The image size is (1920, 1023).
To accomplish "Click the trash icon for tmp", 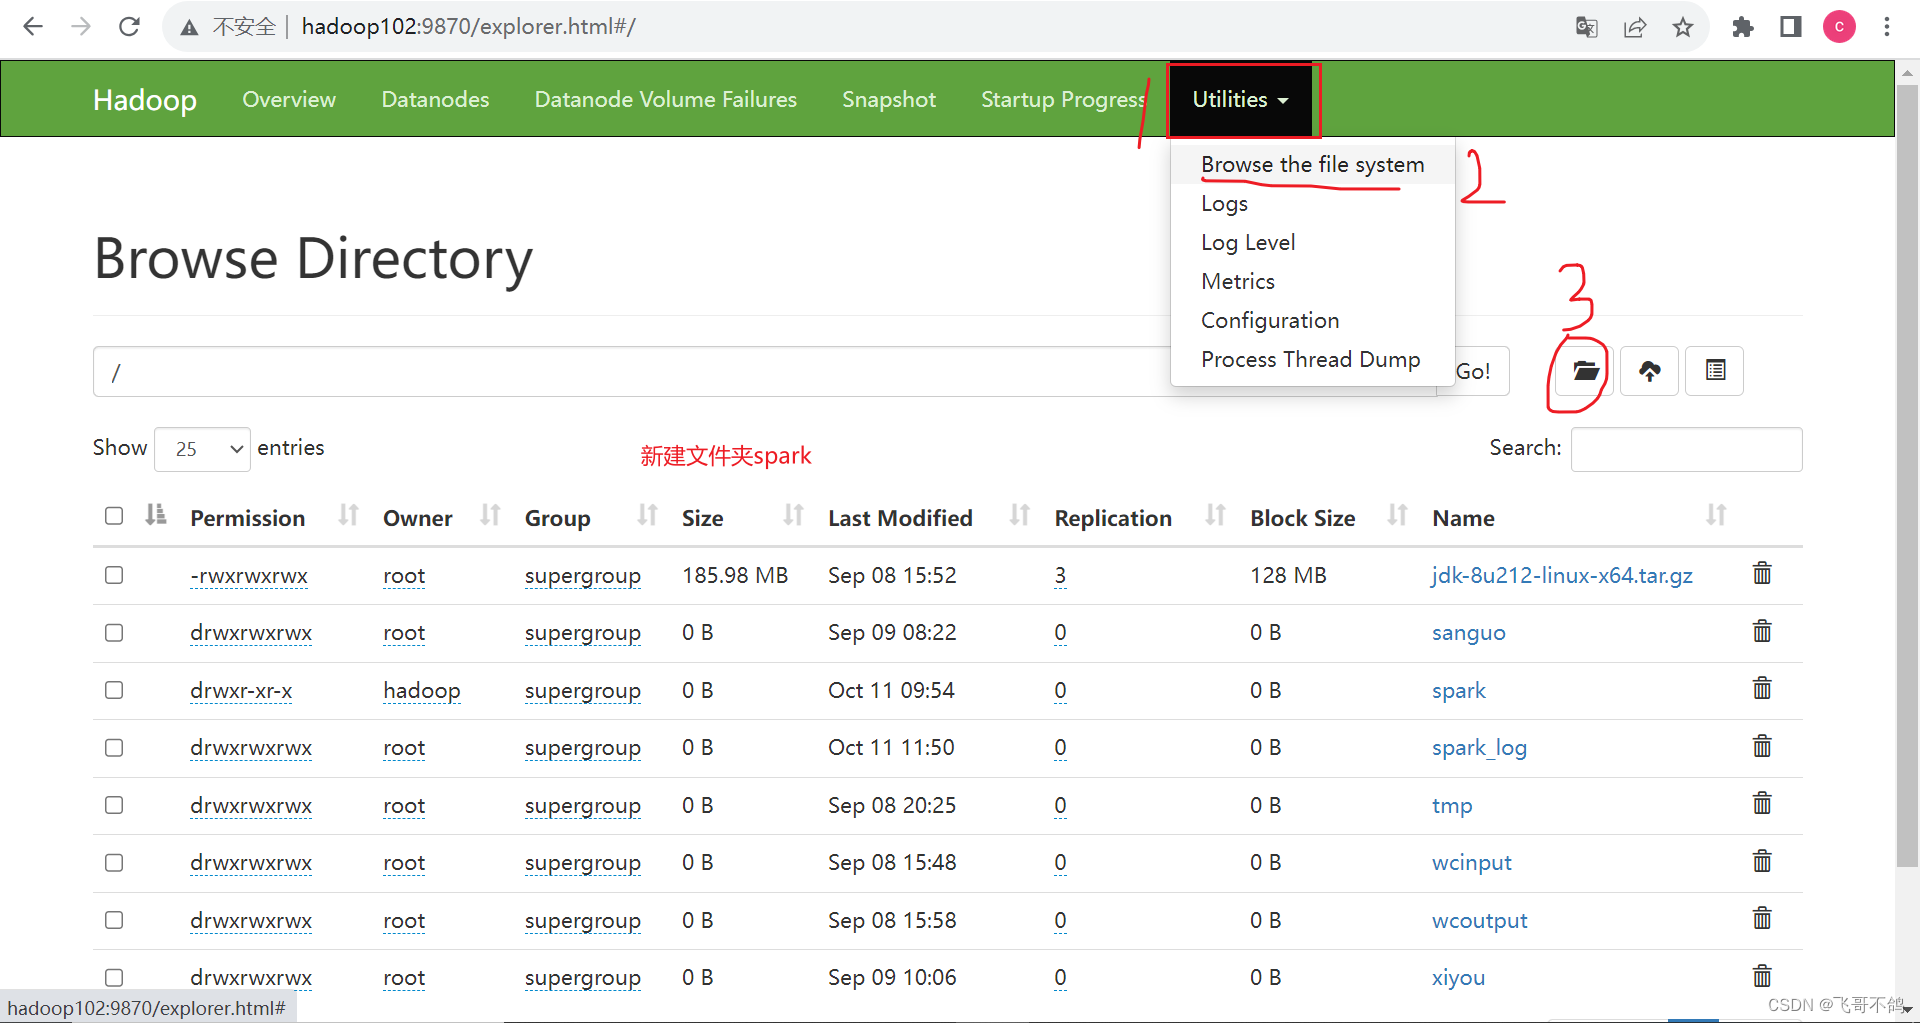I will (1762, 804).
